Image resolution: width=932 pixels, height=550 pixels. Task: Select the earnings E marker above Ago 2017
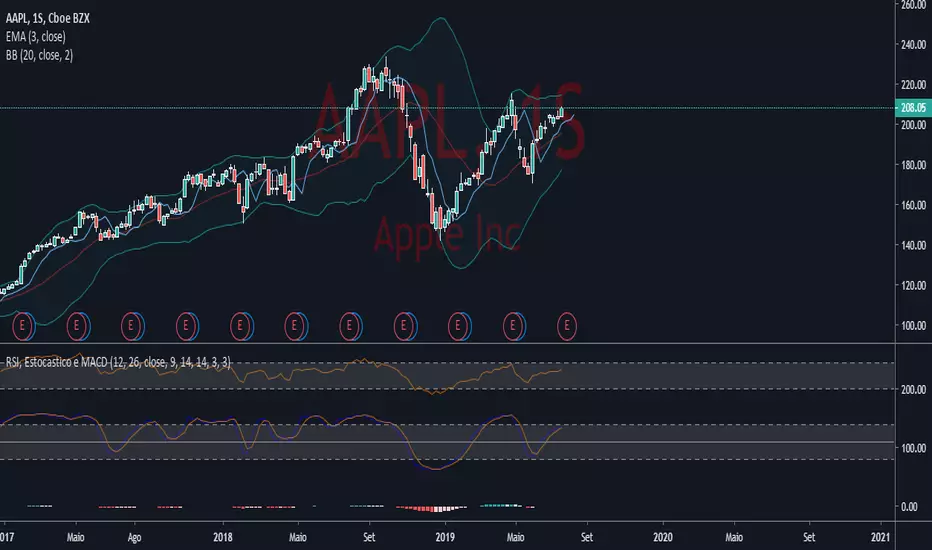point(131,326)
